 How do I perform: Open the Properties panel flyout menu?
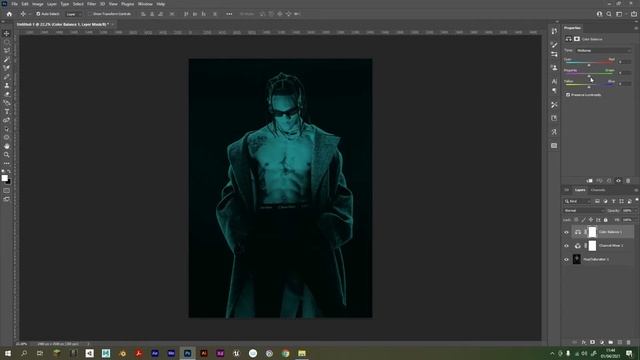pos(636,28)
